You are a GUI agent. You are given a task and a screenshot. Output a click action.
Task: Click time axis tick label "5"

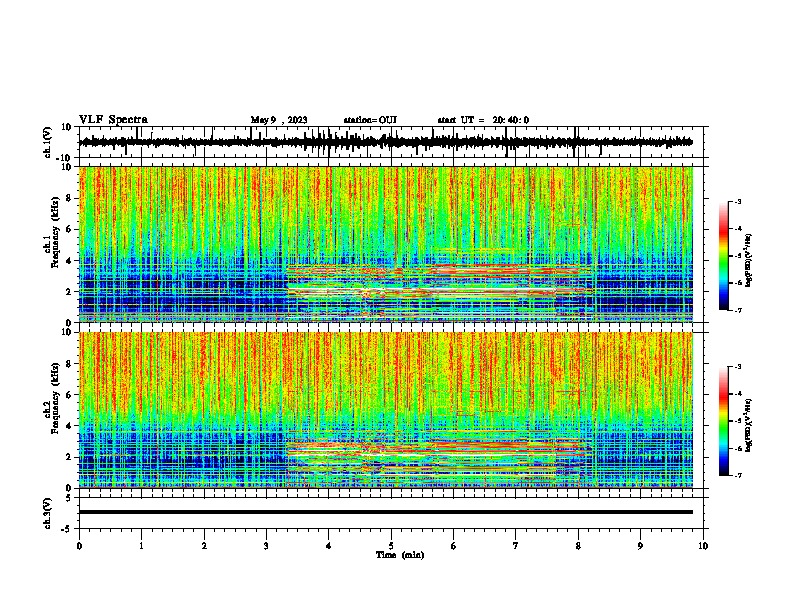pyautogui.click(x=391, y=546)
